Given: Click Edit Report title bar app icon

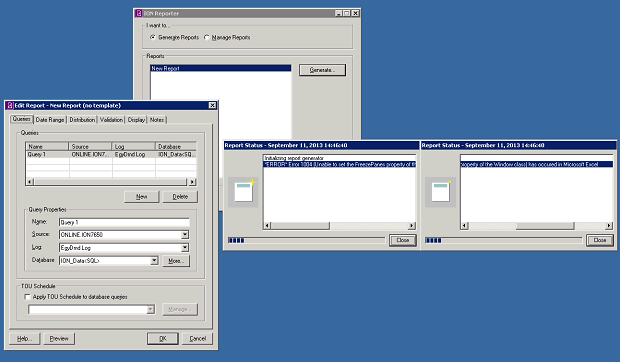Looking at the screenshot, I should coord(10,106).
